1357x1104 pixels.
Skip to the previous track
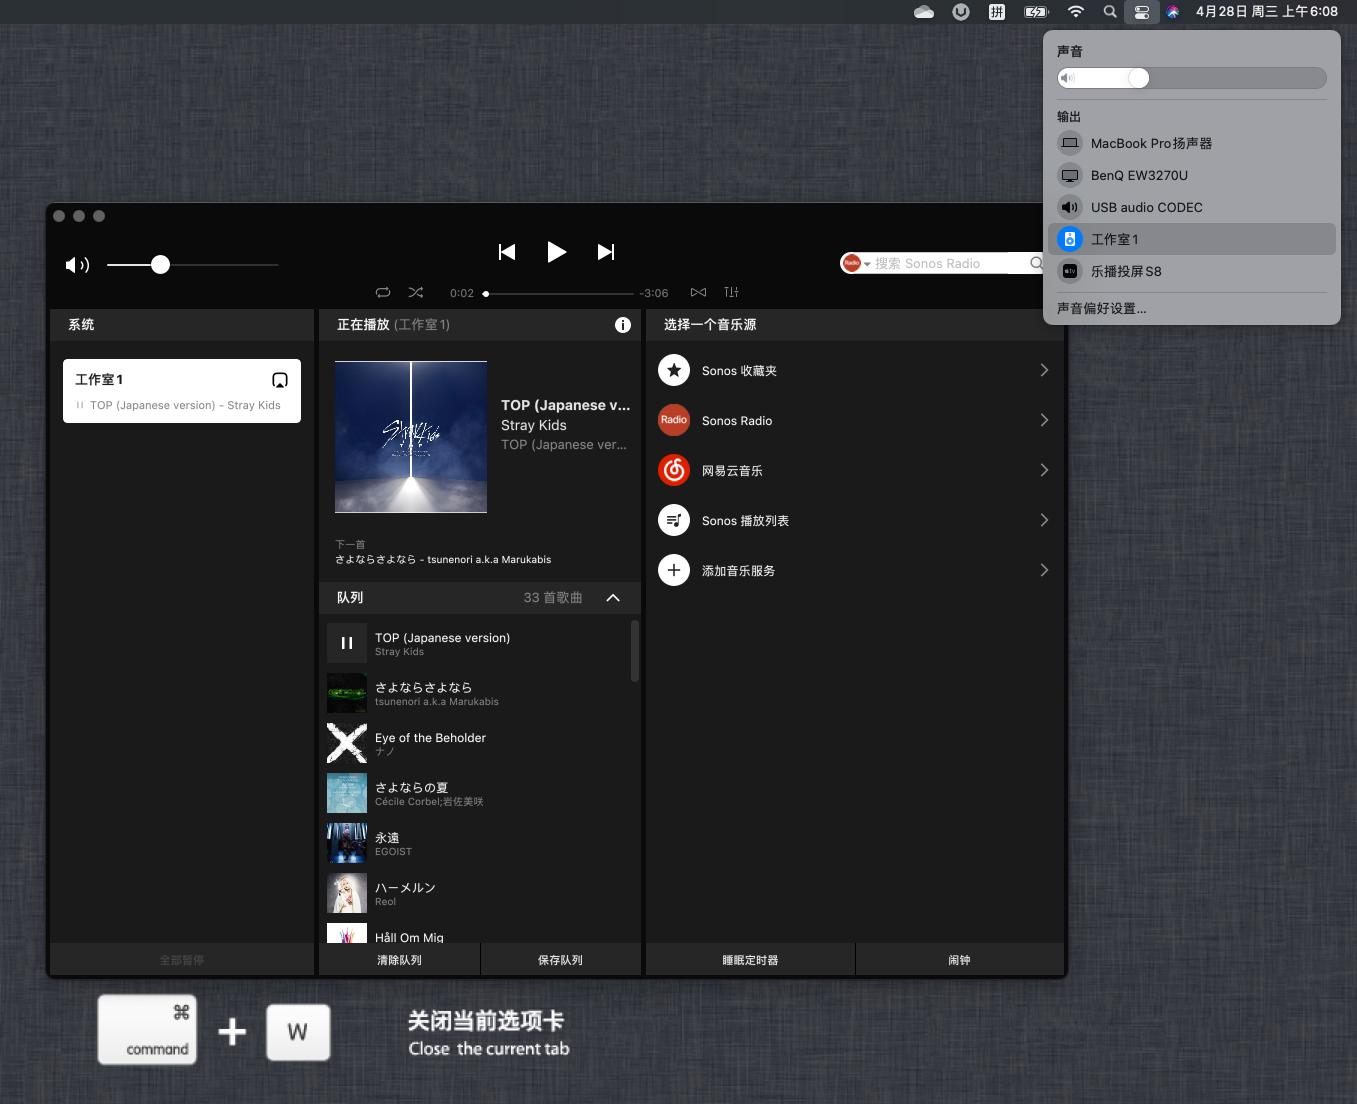(507, 252)
